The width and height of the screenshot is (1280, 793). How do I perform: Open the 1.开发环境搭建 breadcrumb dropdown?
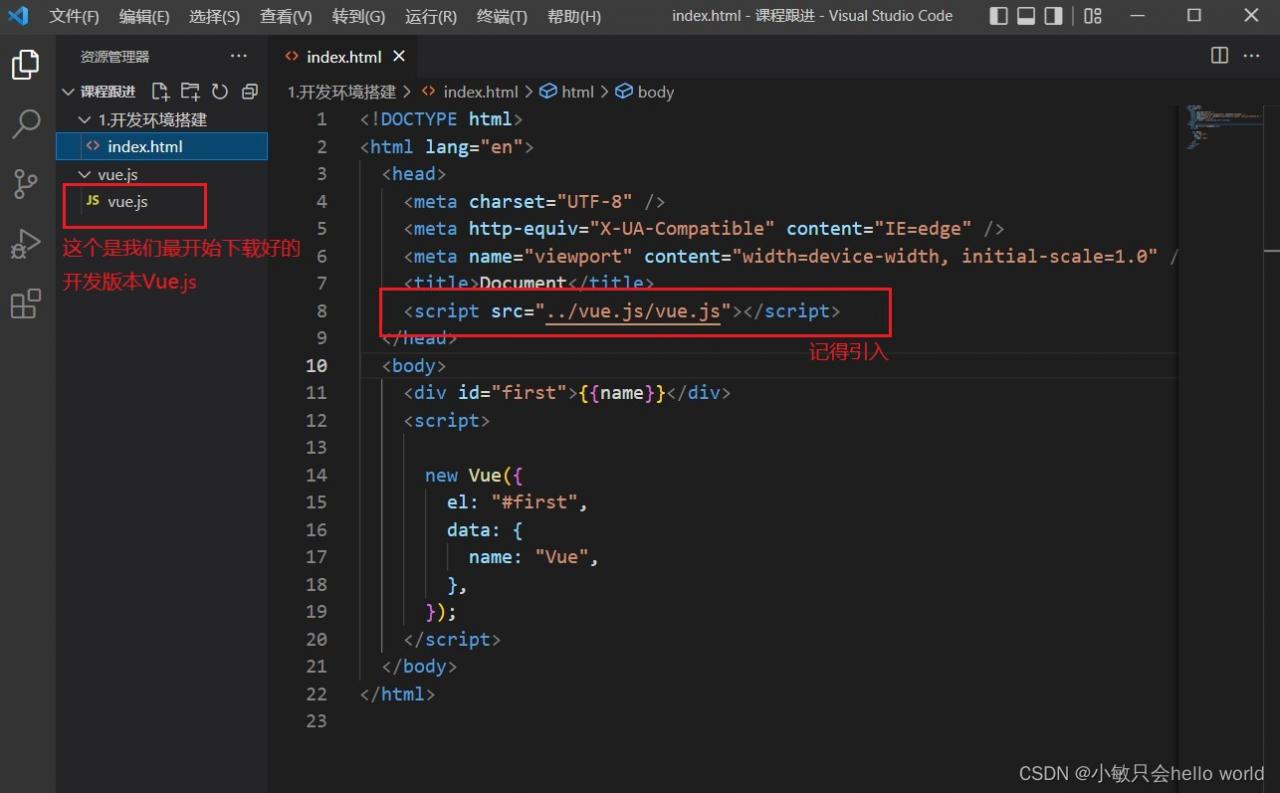(342, 92)
